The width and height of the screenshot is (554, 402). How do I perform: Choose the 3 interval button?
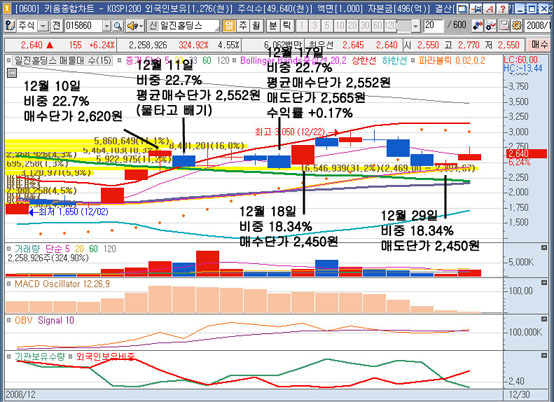coord(314,25)
